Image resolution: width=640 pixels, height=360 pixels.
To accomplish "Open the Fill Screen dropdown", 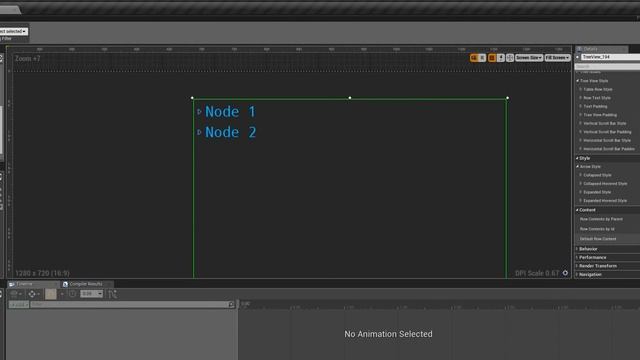I will click(x=558, y=58).
